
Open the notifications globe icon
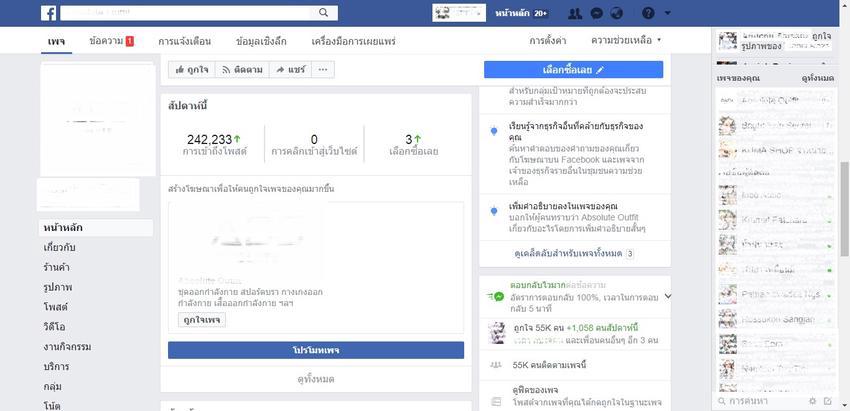(x=616, y=14)
